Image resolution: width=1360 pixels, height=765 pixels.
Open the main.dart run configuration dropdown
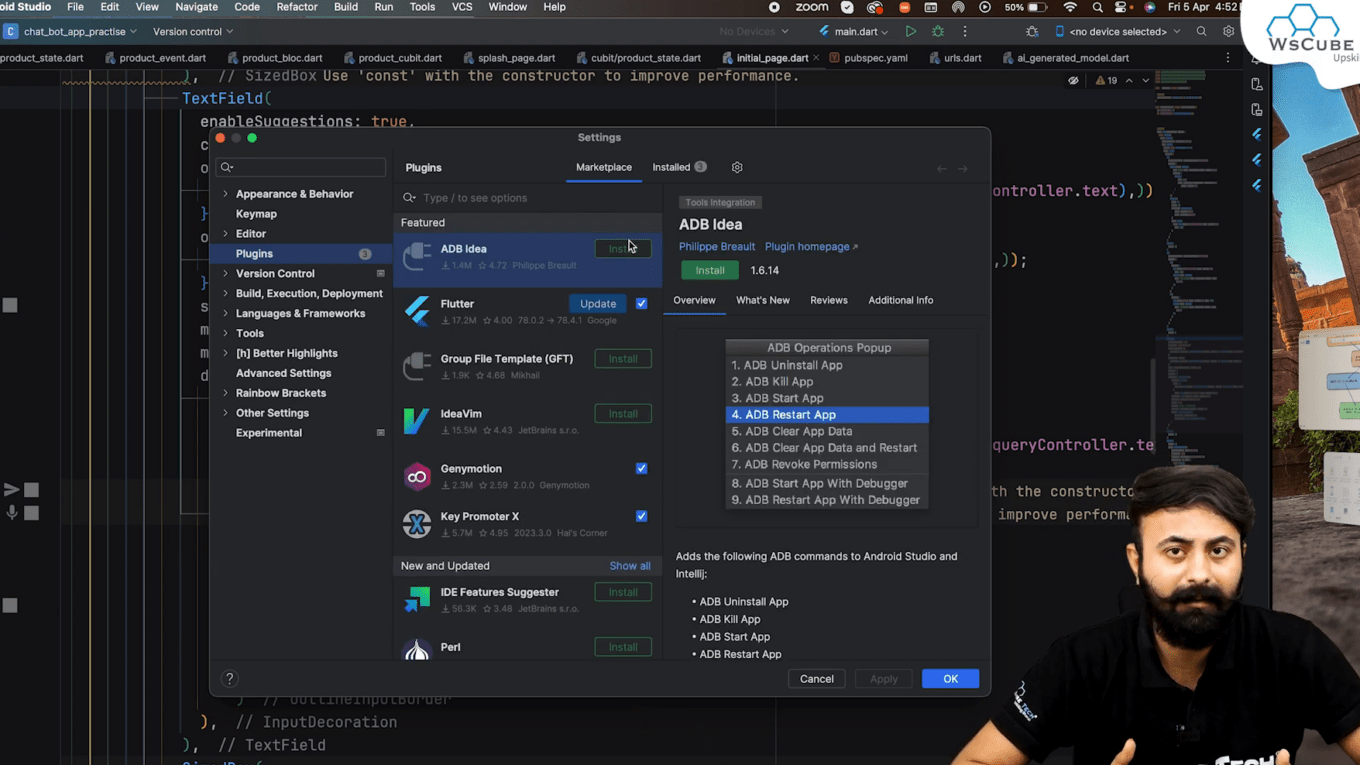853,32
